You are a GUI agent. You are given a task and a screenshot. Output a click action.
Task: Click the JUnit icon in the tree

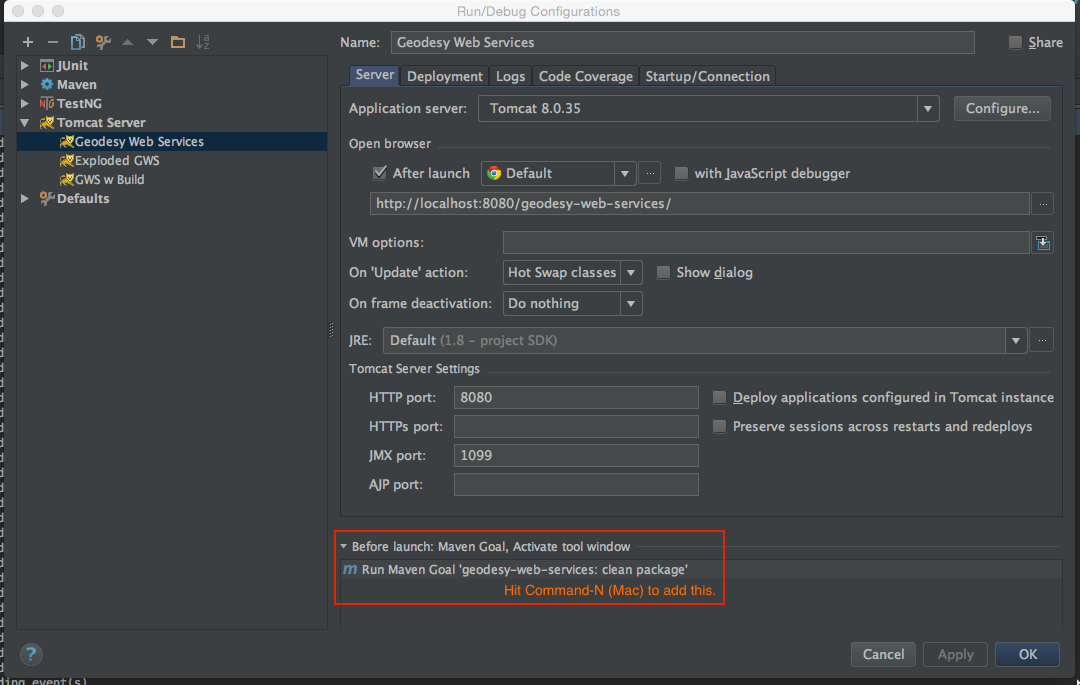pos(47,65)
